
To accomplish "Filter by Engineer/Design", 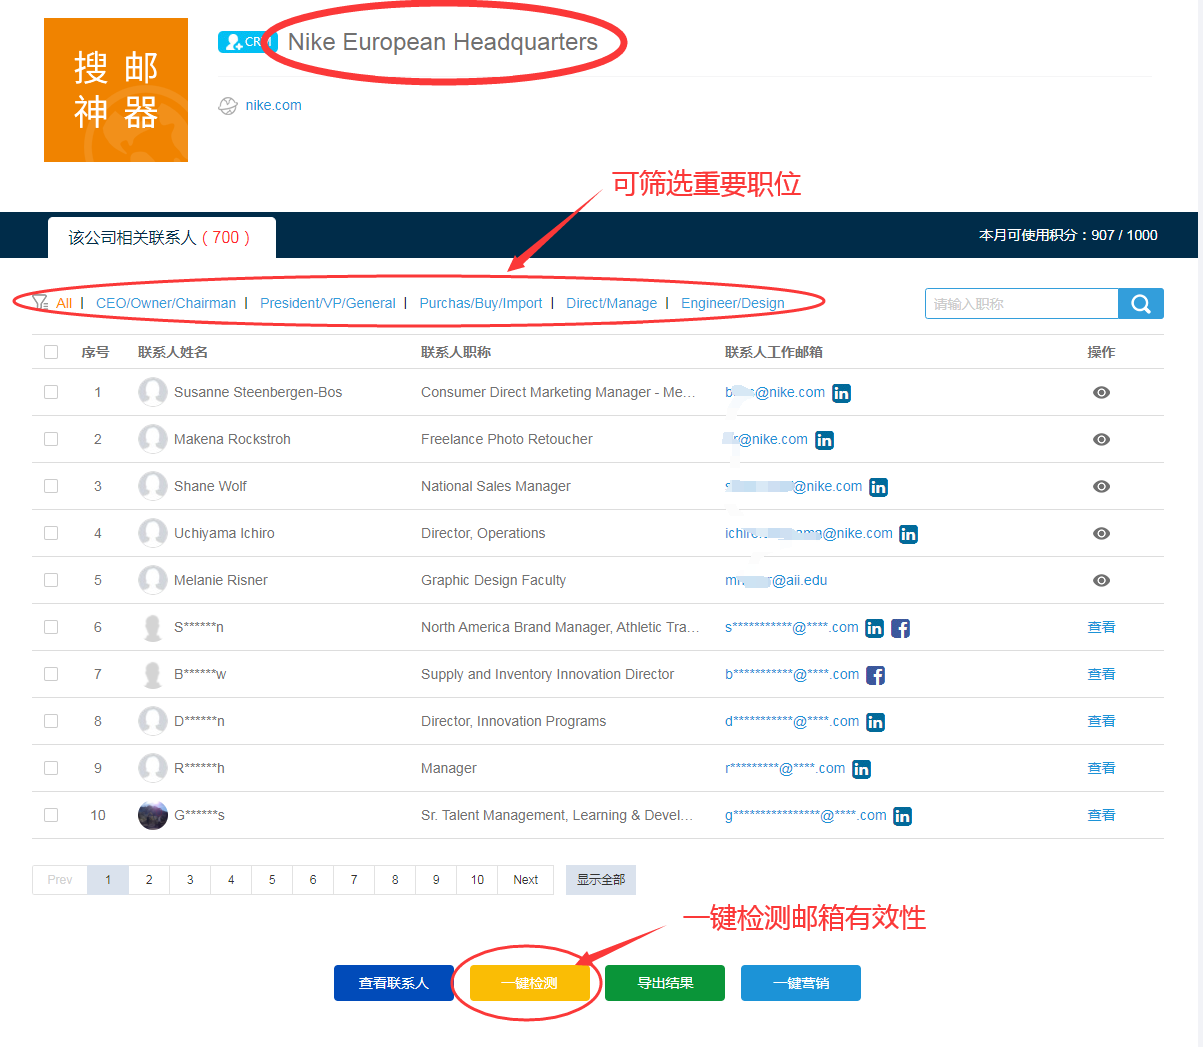I will [733, 303].
